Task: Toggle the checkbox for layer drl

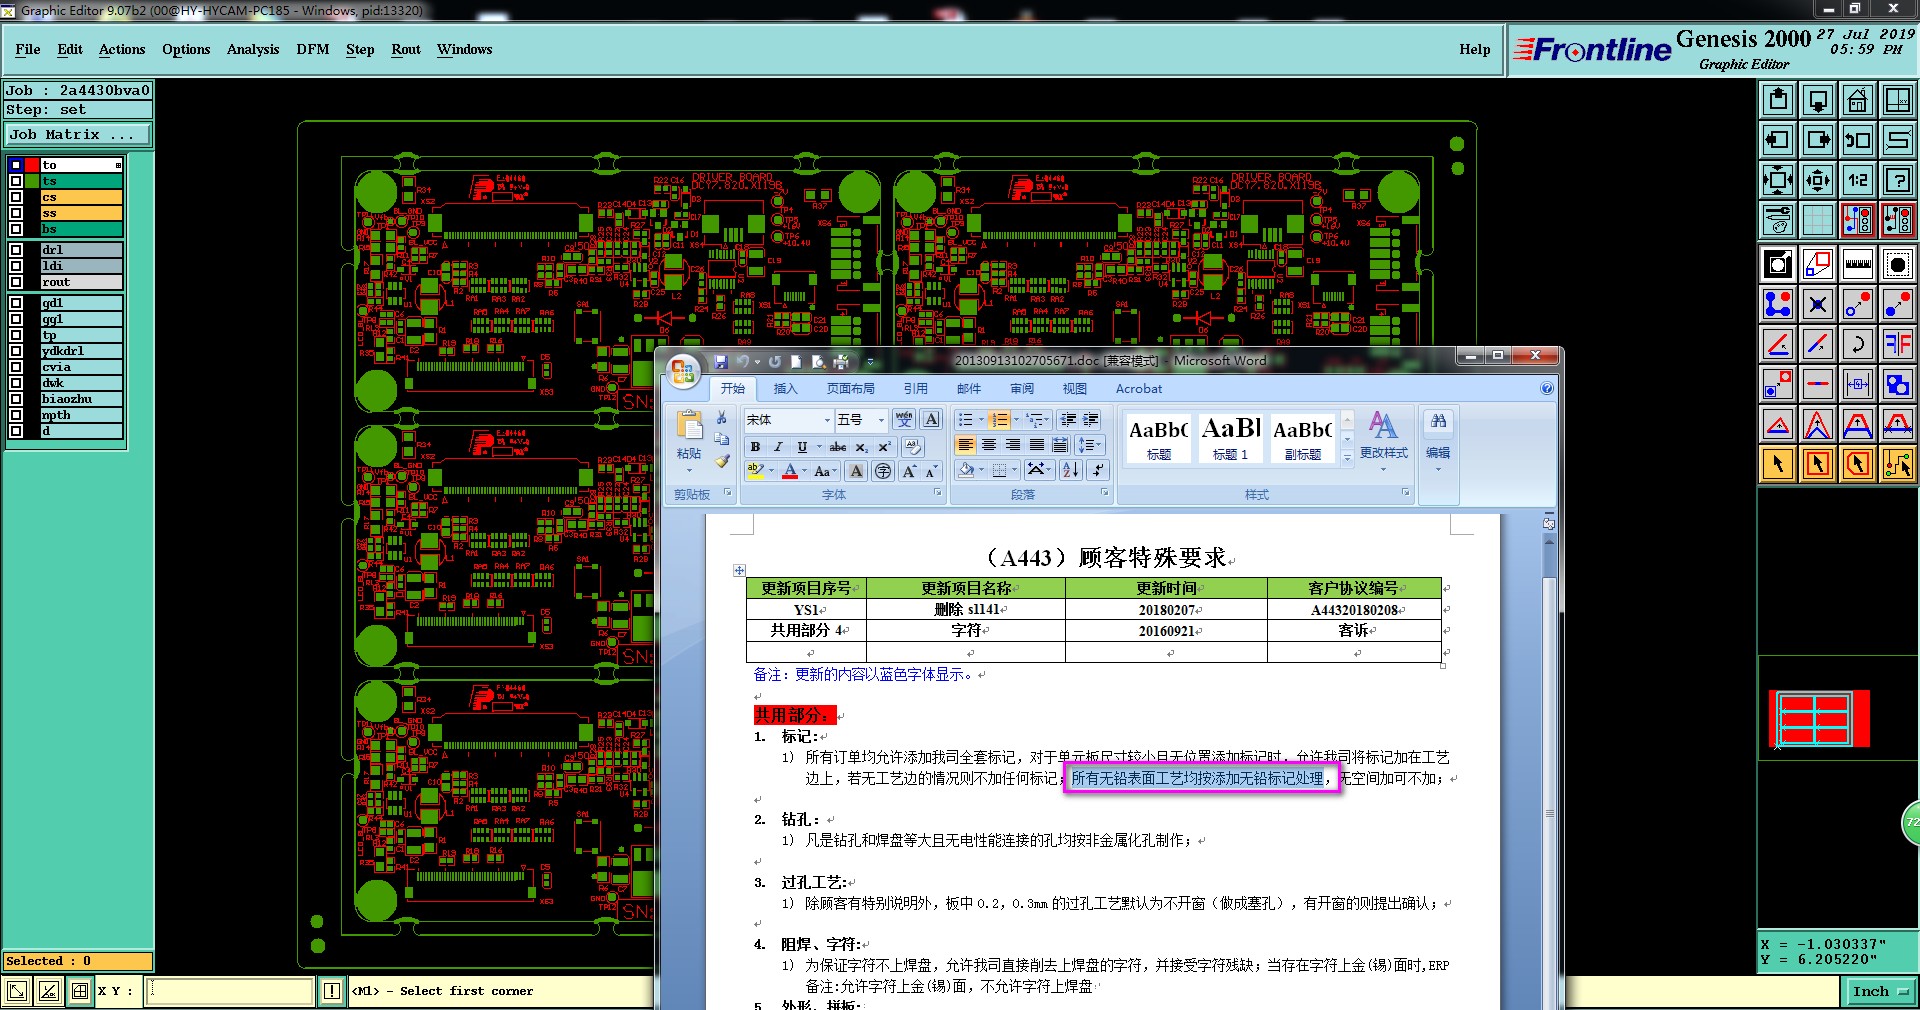Action: [x=16, y=250]
